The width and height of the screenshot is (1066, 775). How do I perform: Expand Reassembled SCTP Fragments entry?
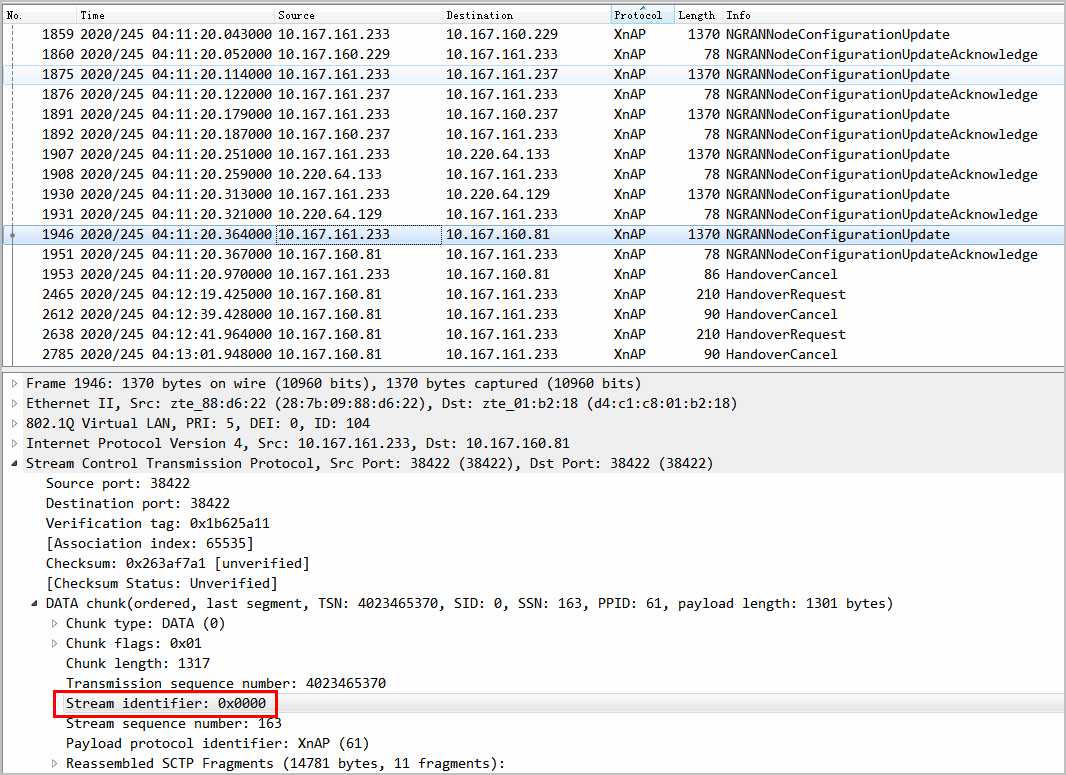coord(55,764)
